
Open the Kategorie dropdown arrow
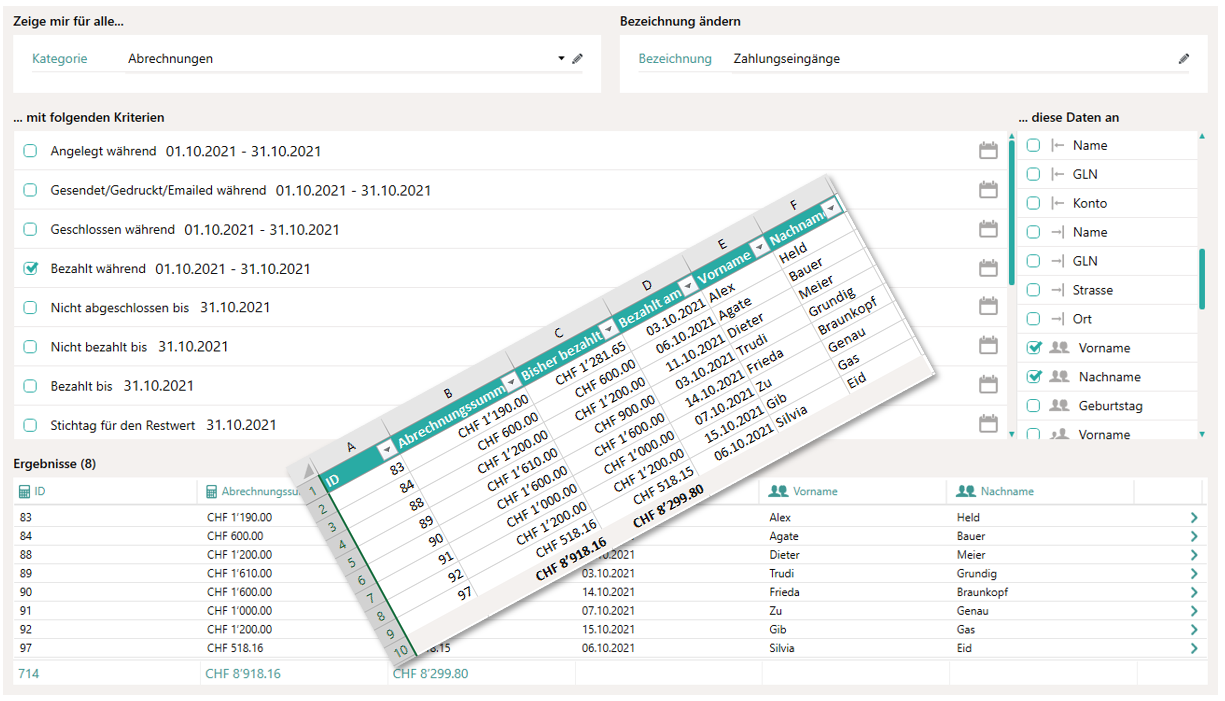(x=561, y=59)
